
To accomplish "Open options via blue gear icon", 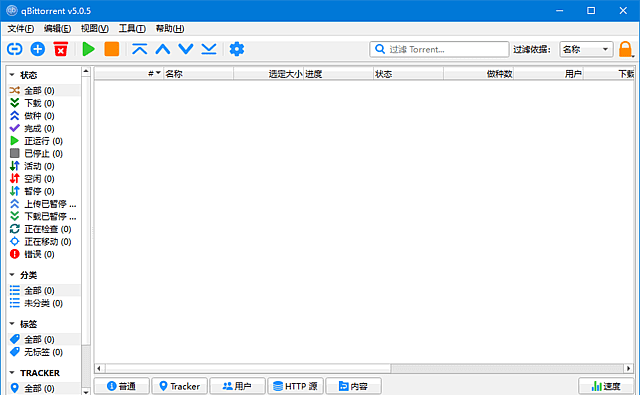I will [x=237, y=49].
